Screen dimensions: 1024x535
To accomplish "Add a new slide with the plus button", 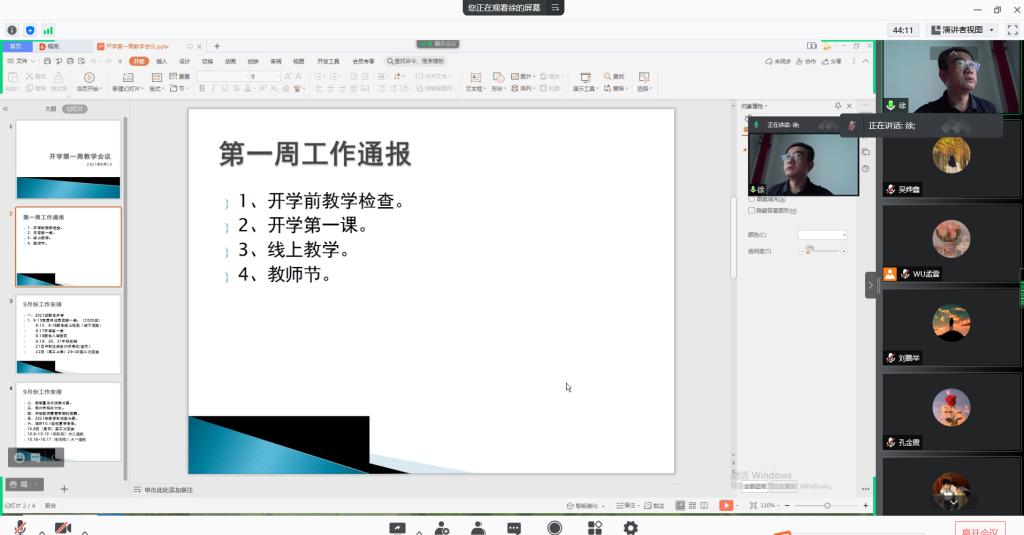I will [64, 489].
